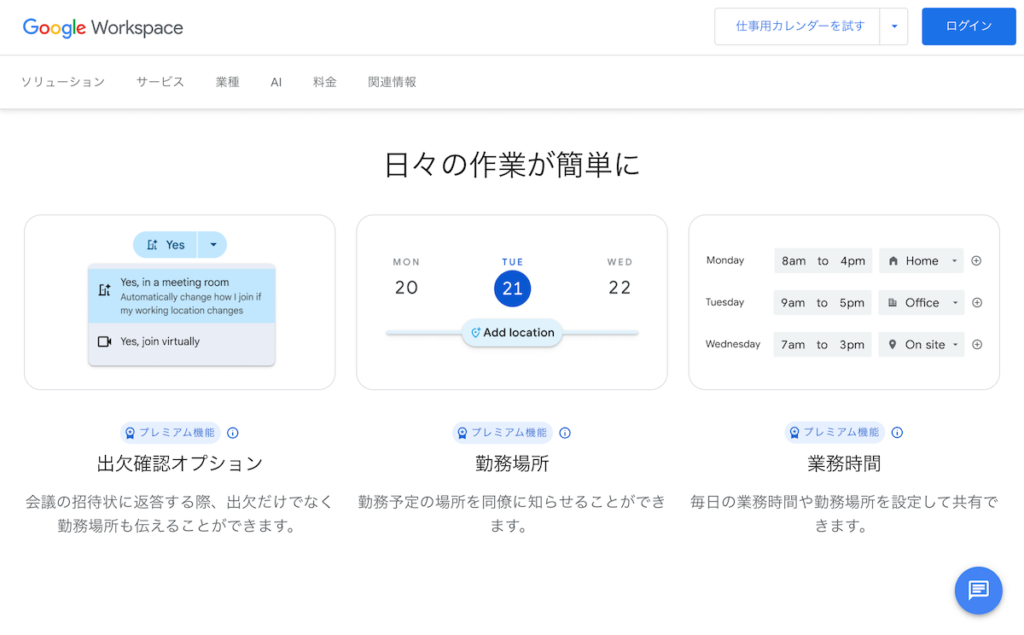This screenshot has width=1024, height=635.
Task: Click the meeting room icon in Yes option
Action: point(104,290)
